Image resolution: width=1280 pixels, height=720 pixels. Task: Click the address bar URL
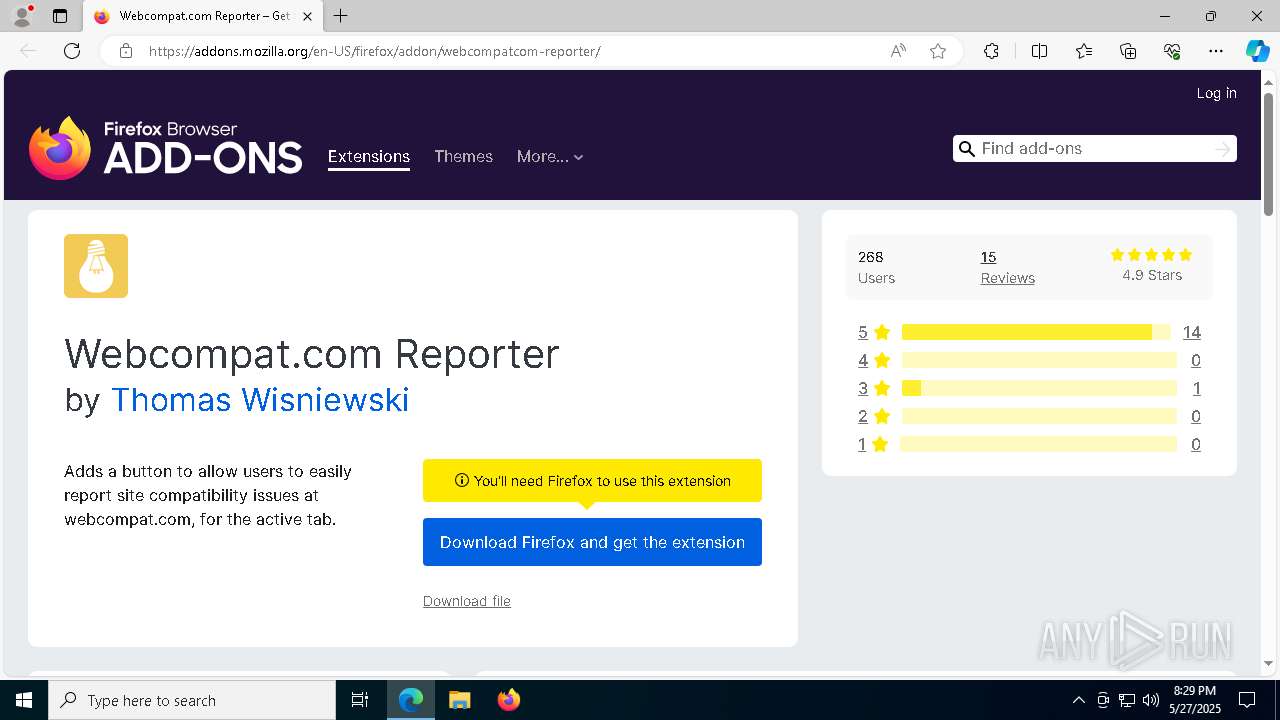pos(374,51)
